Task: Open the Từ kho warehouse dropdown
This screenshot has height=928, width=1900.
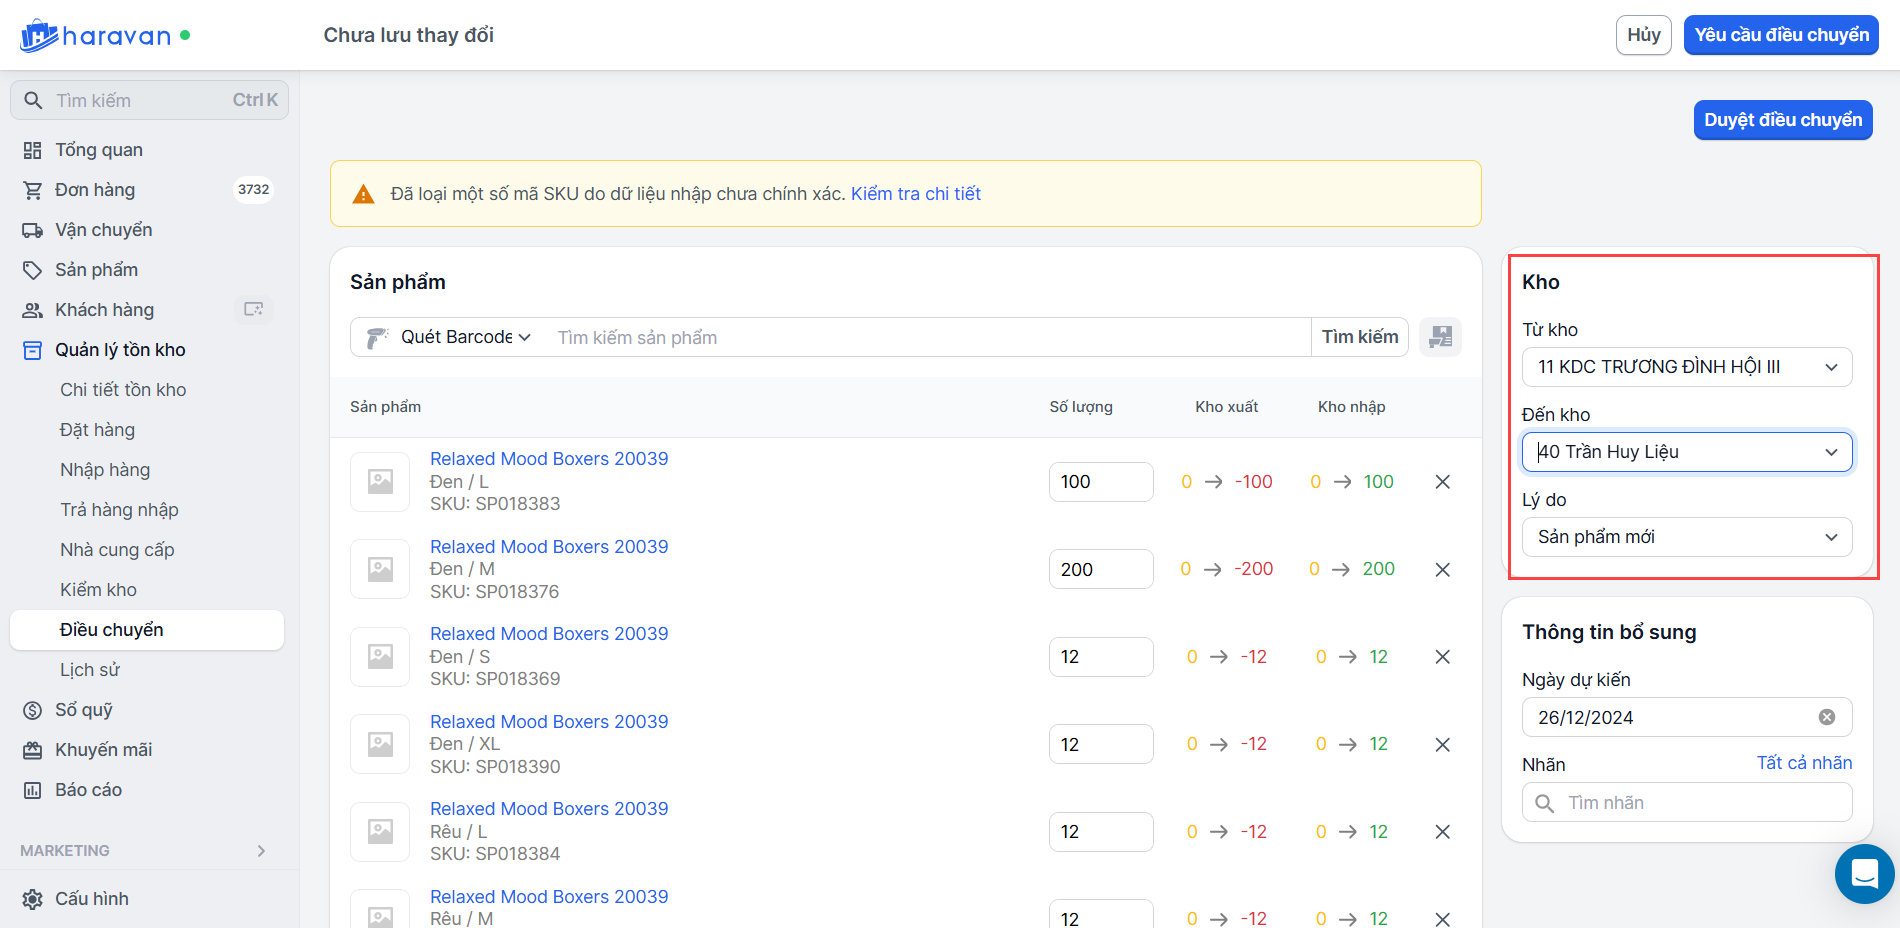Action: point(1686,367)
